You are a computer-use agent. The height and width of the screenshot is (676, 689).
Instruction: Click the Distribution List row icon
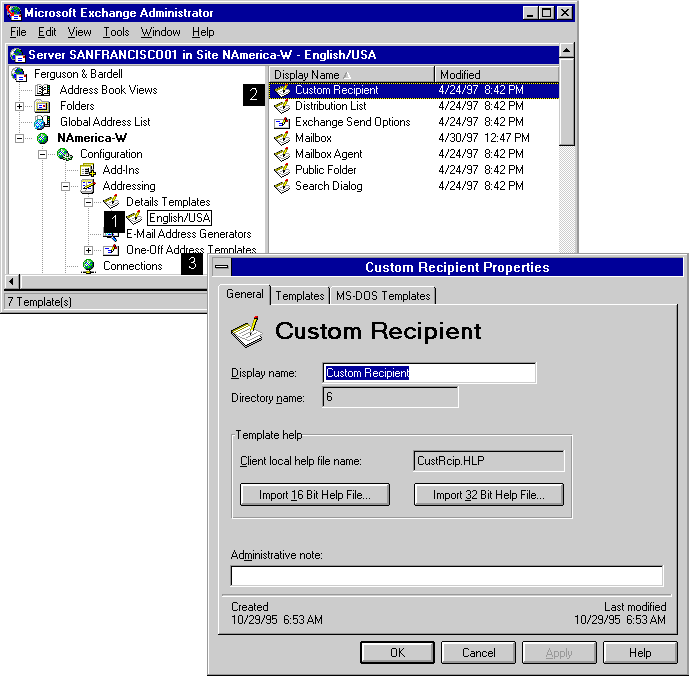[282, 106]
